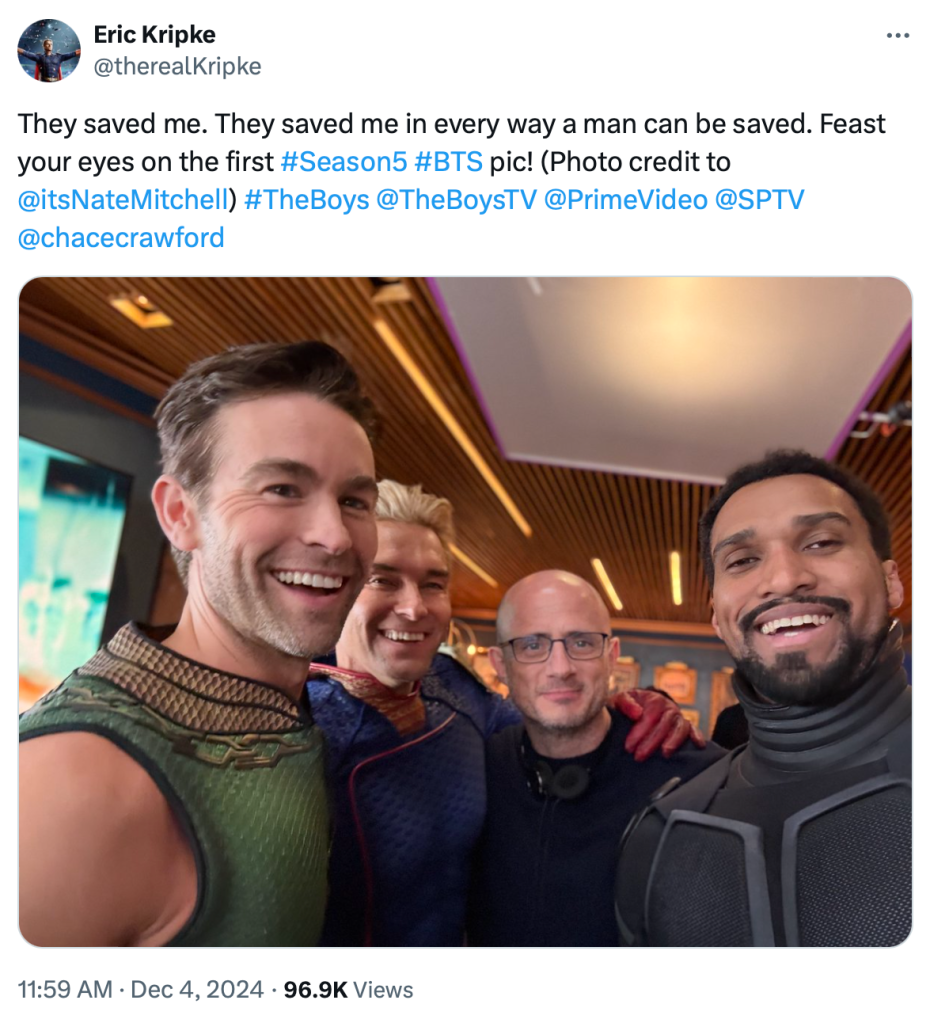
Task: Open the three-dot more options menu
Action: (x=897, y=36)
